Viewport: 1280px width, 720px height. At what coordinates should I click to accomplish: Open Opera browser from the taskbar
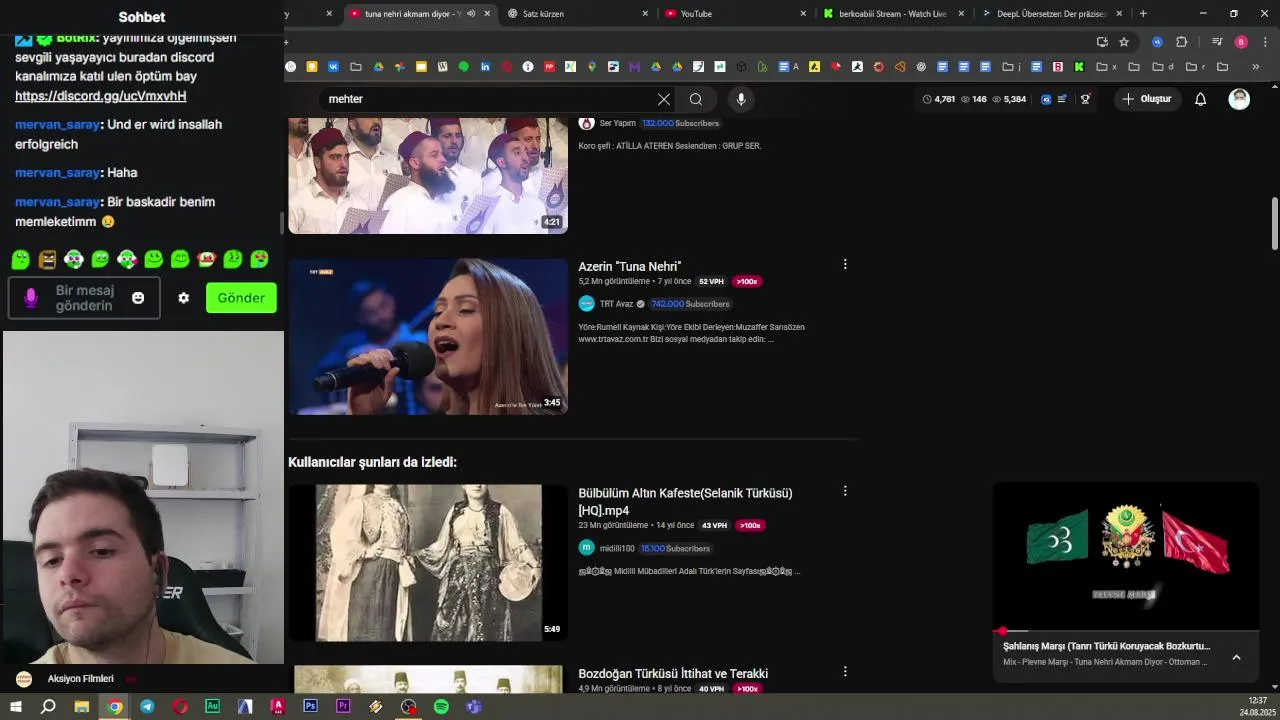pyautogui.click(x=180, y=706)
